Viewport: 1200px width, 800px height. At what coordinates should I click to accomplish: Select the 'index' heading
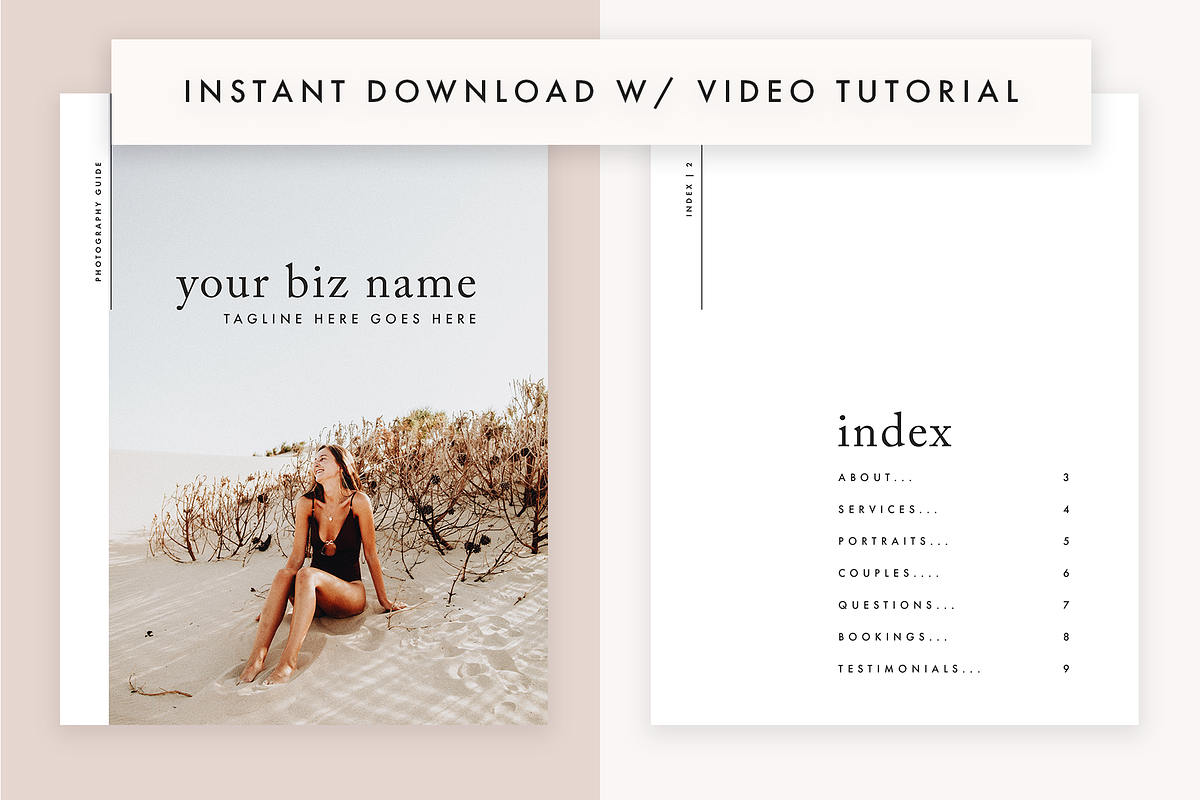pyautogui.click(x=894, y=431)
